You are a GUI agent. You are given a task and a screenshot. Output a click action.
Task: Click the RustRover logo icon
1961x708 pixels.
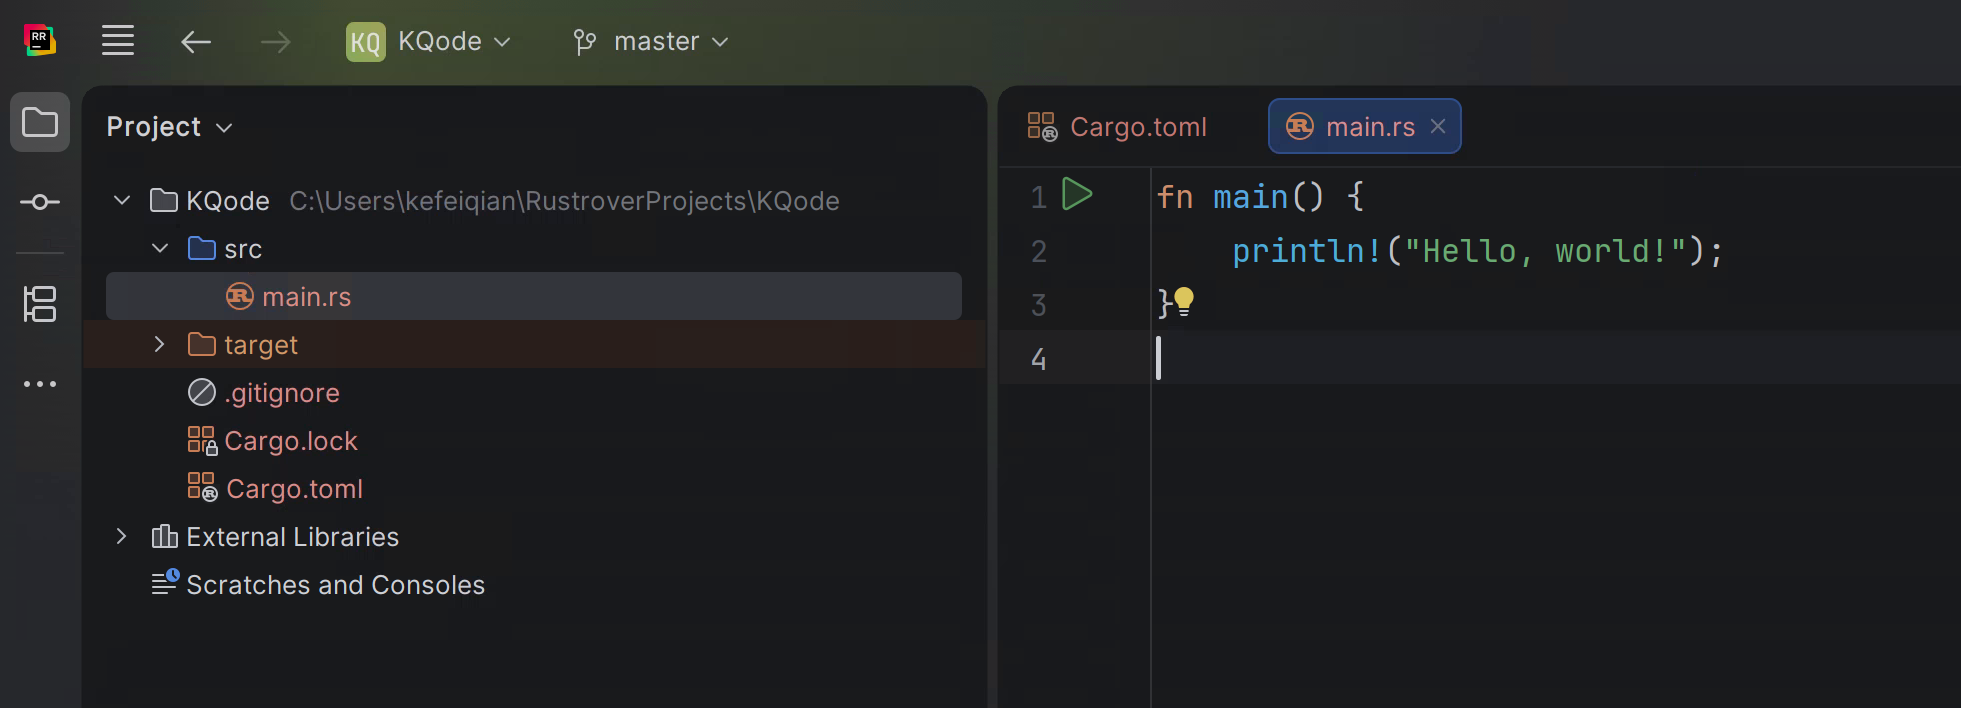tap(39, 40)
